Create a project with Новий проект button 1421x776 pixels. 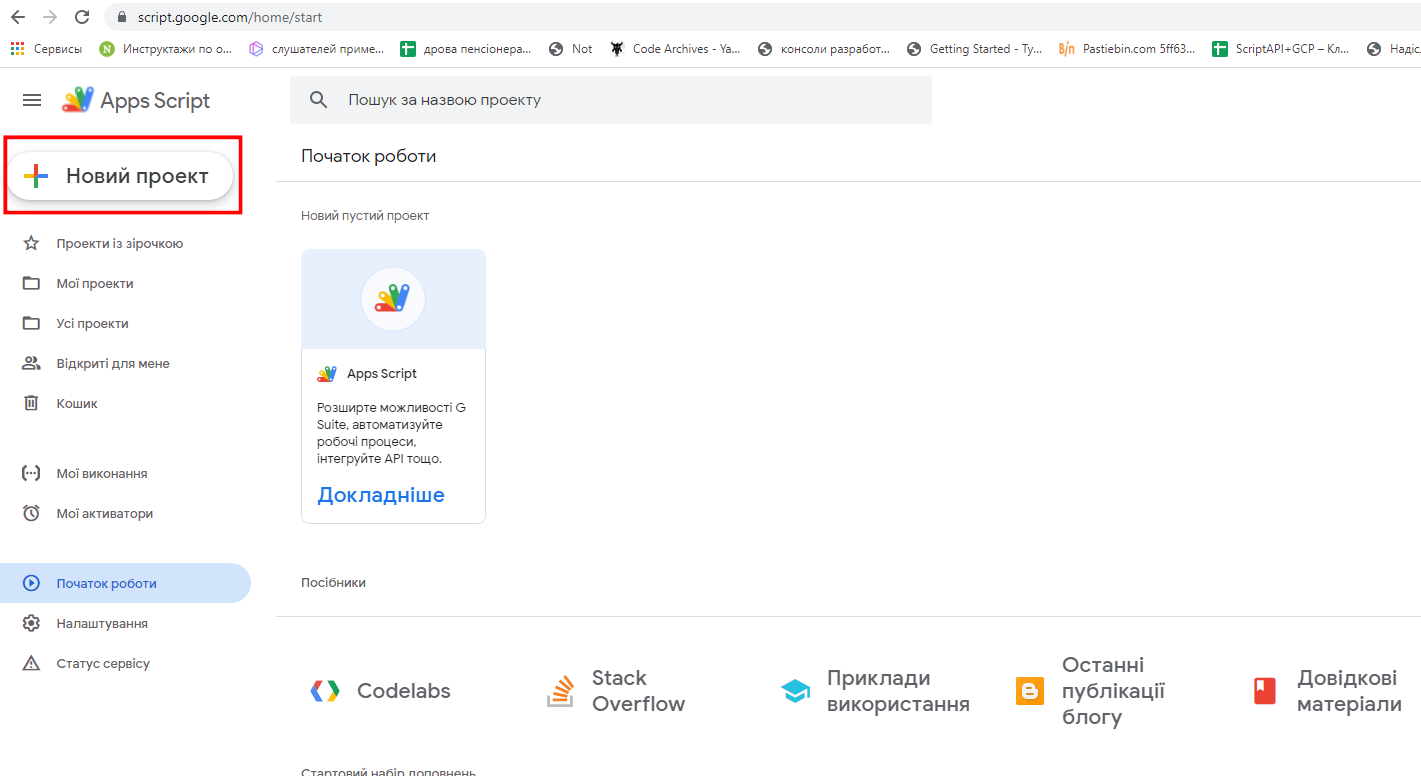pyautogui.click(x=121, y=176)
